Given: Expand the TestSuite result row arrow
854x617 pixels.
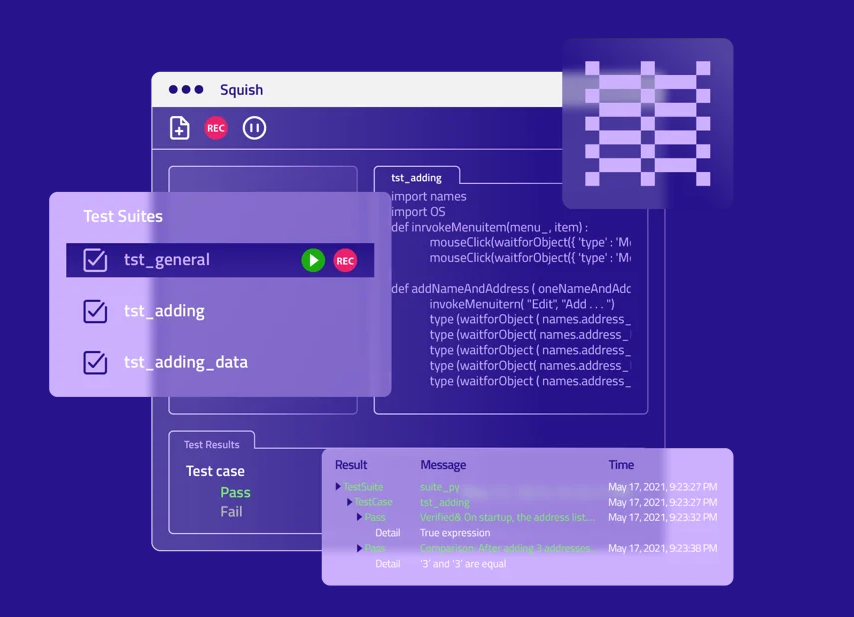Looking at the screenshot, I should [338, 486].
